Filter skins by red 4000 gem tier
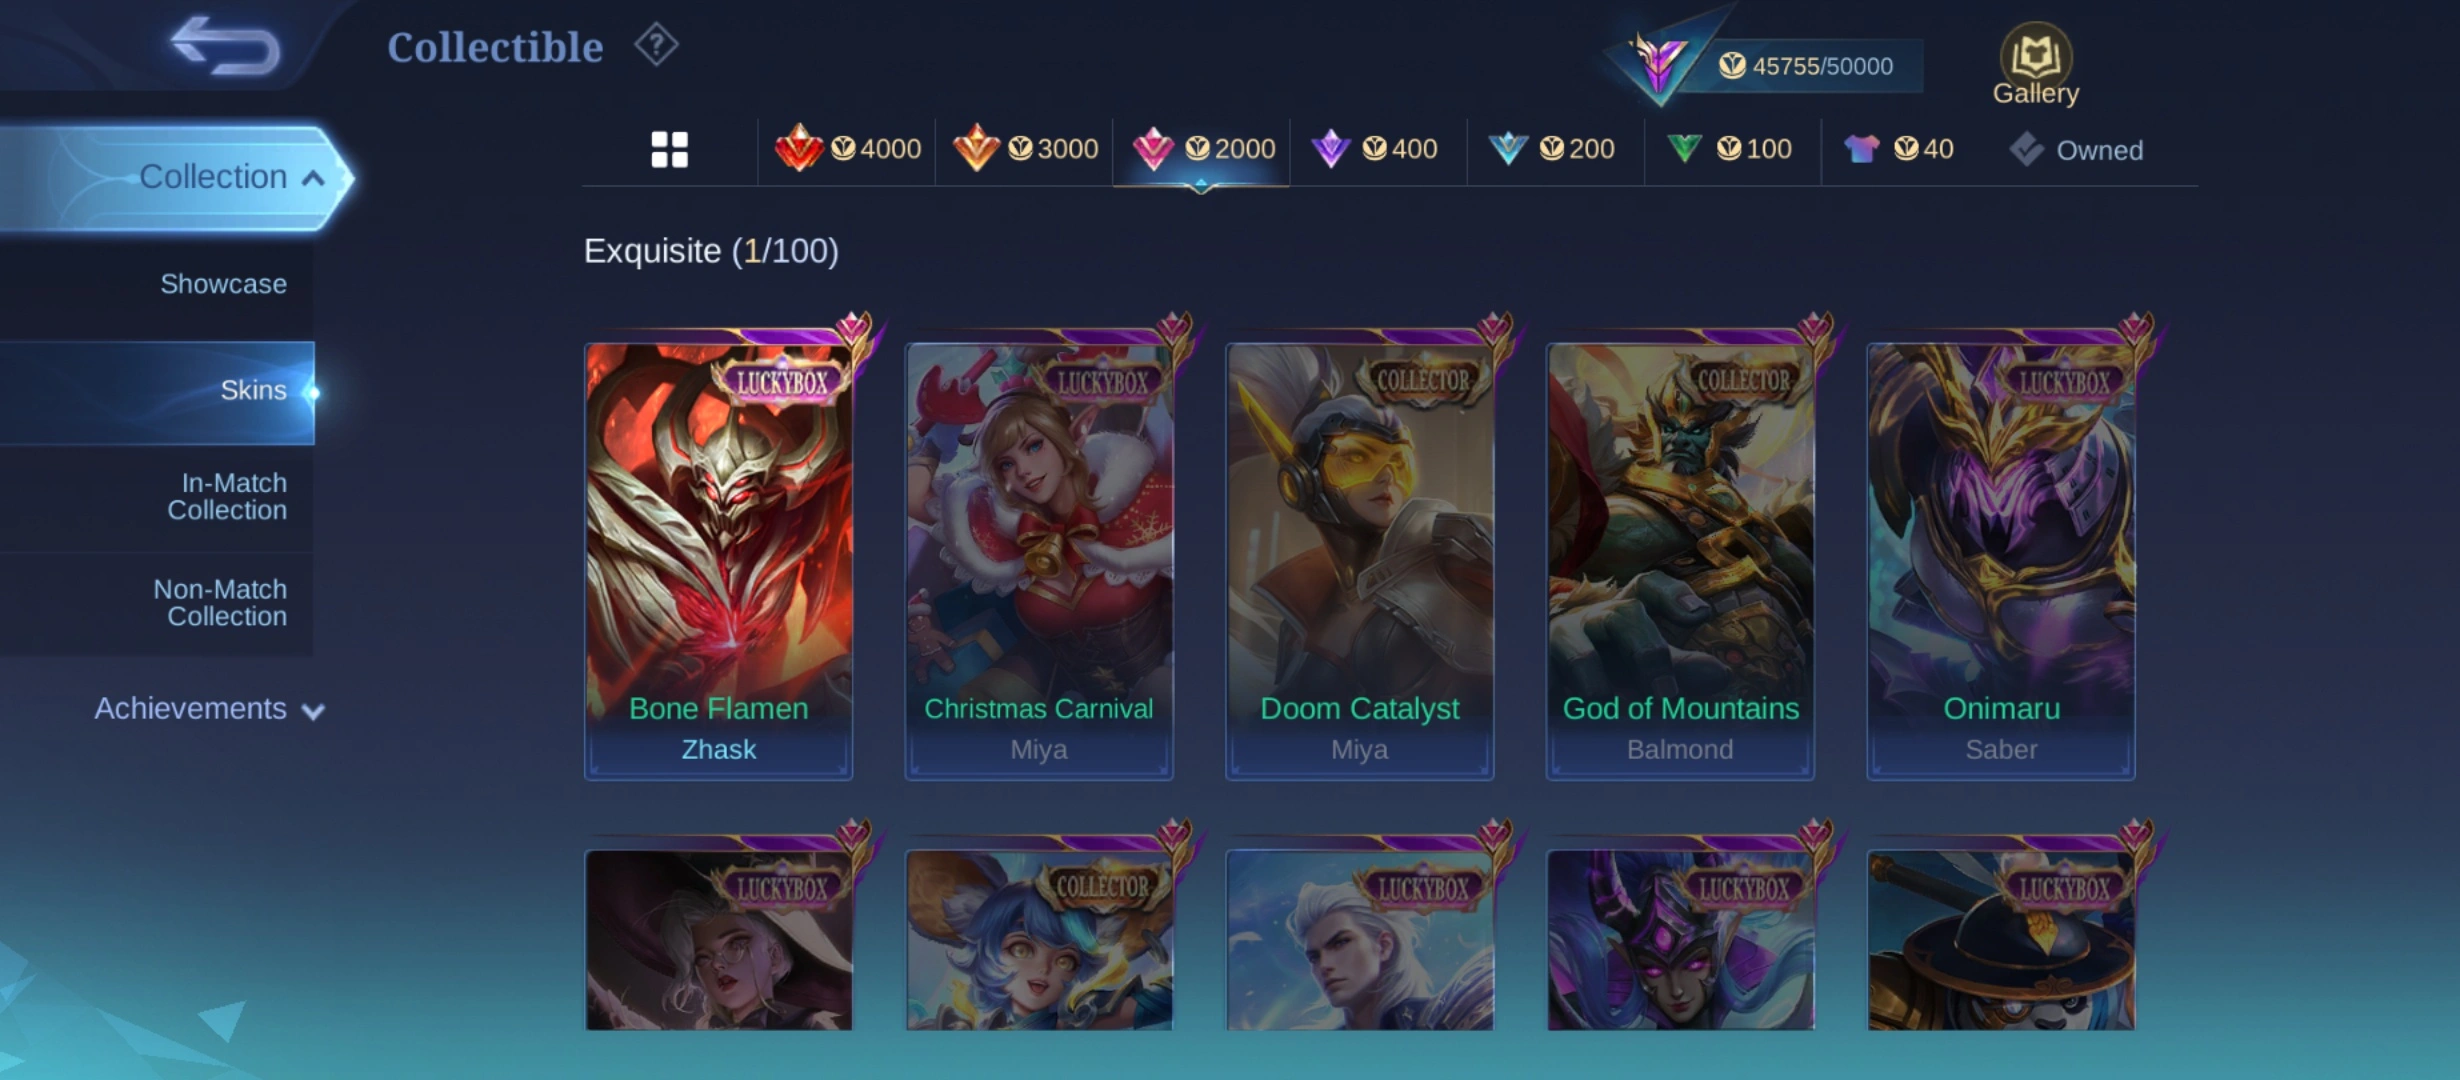The width and height of the screenshot is (2460, 1080). click(847, 149)
